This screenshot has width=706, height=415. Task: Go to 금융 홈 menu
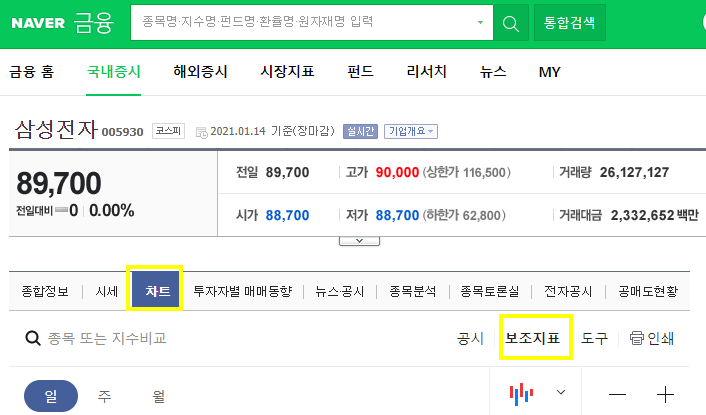[x=32, y=72]
